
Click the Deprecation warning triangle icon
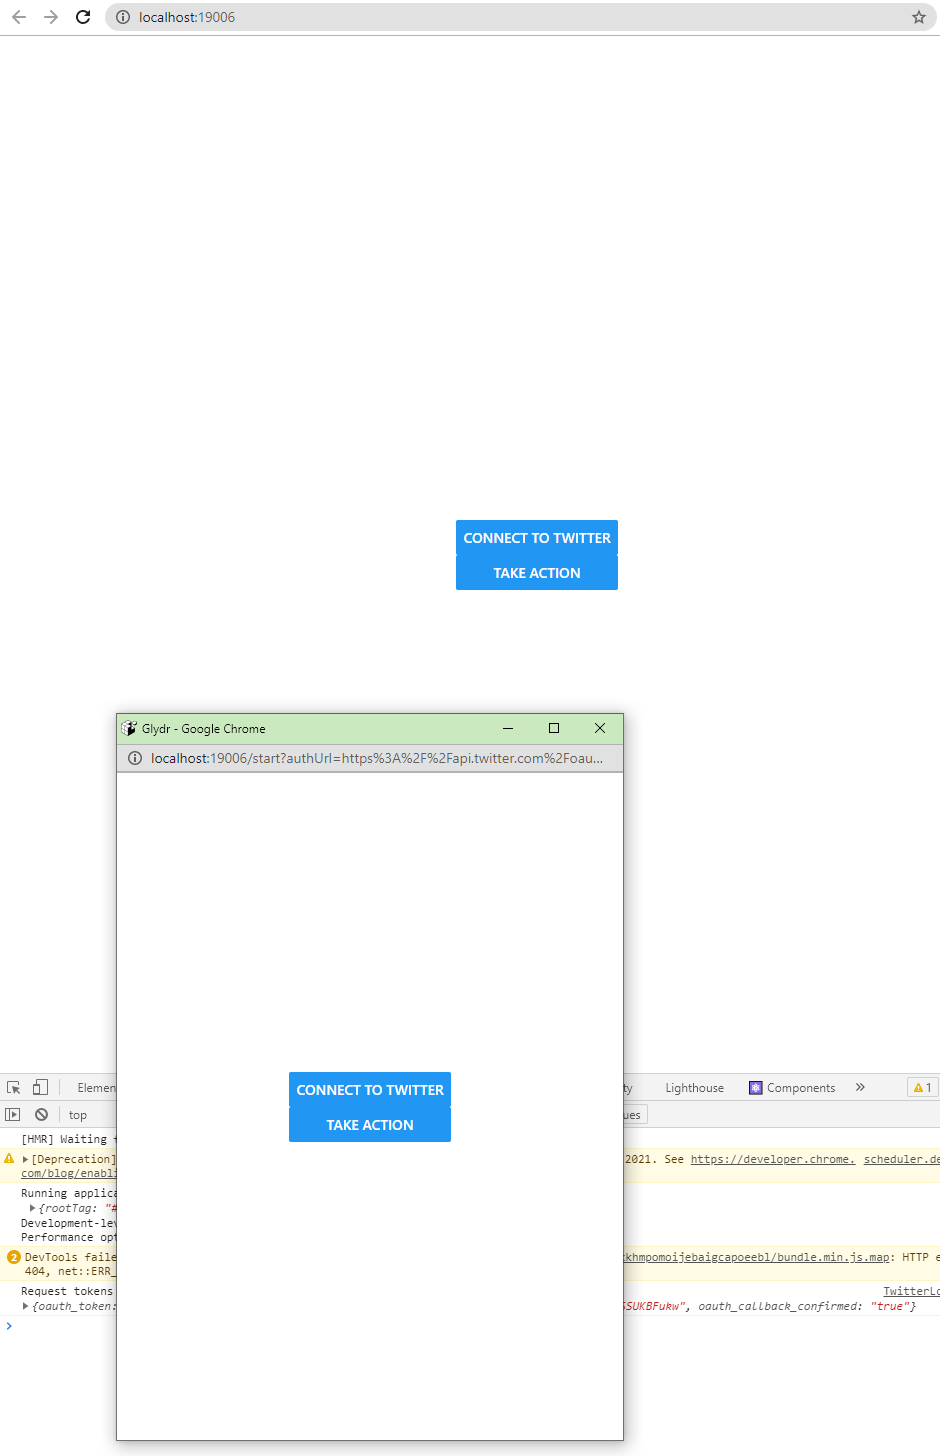coord(9,1159)
